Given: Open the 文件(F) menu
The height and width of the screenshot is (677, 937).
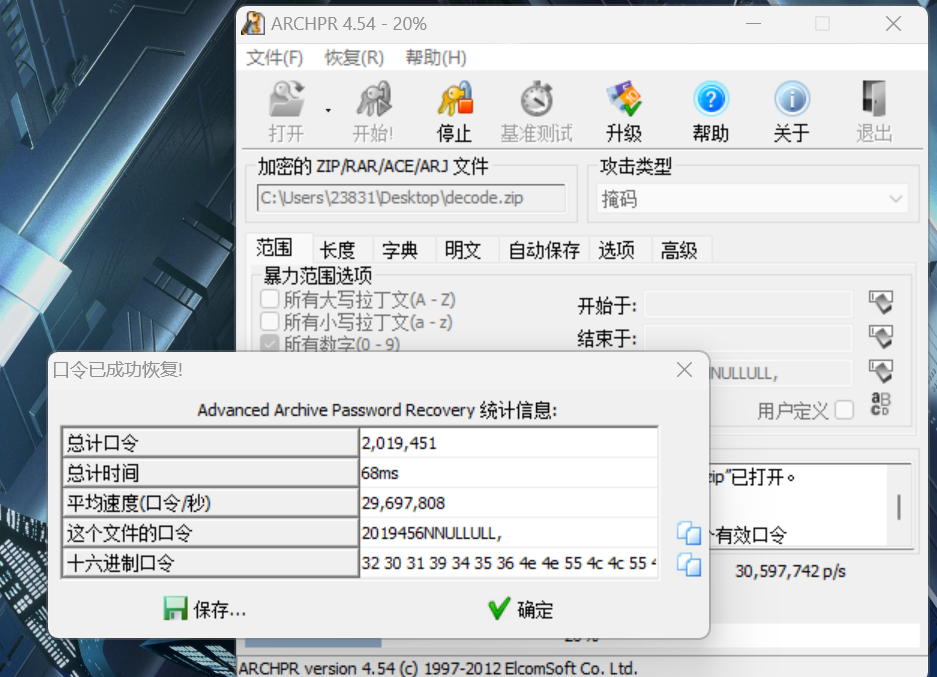Looking at the screenshot, I should [x=275, y=57].
